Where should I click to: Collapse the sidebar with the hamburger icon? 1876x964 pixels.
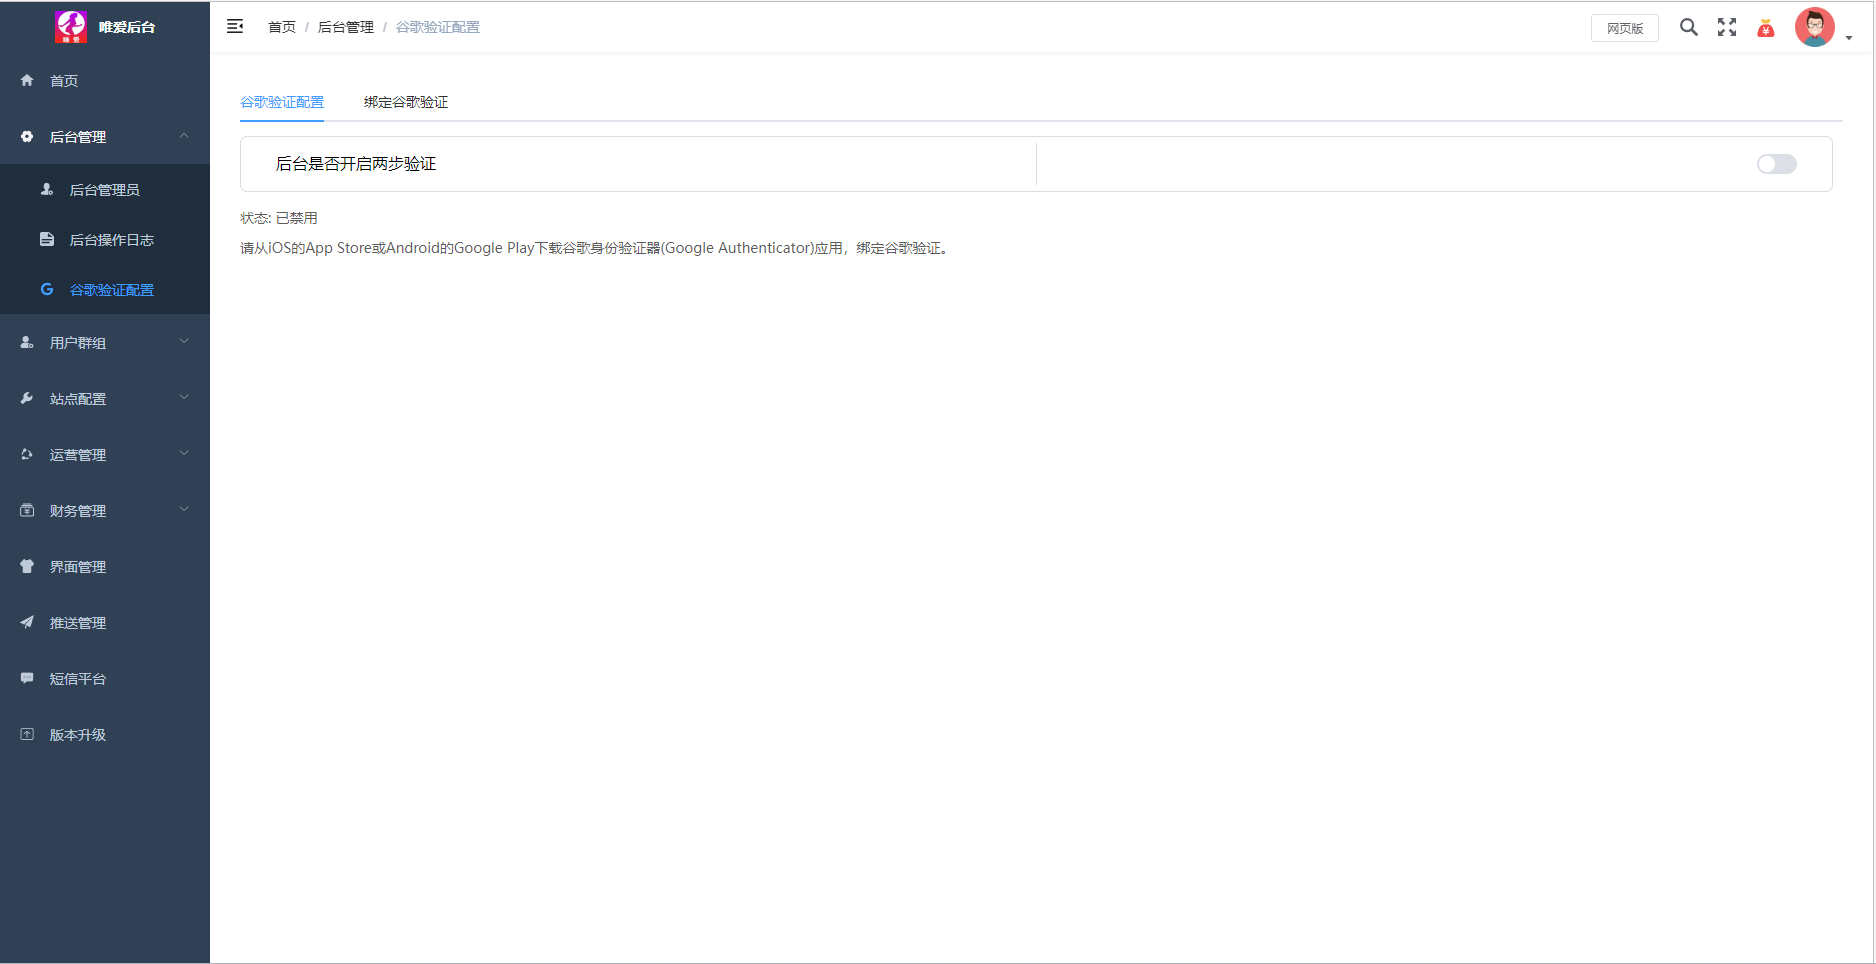(x=235, y=27)
